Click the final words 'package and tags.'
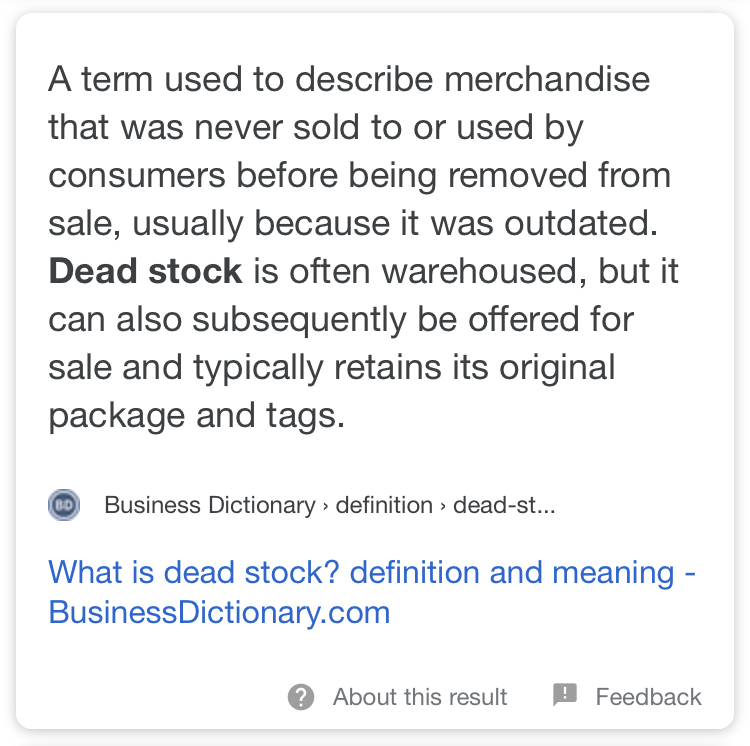 click(x=196, y=414)
